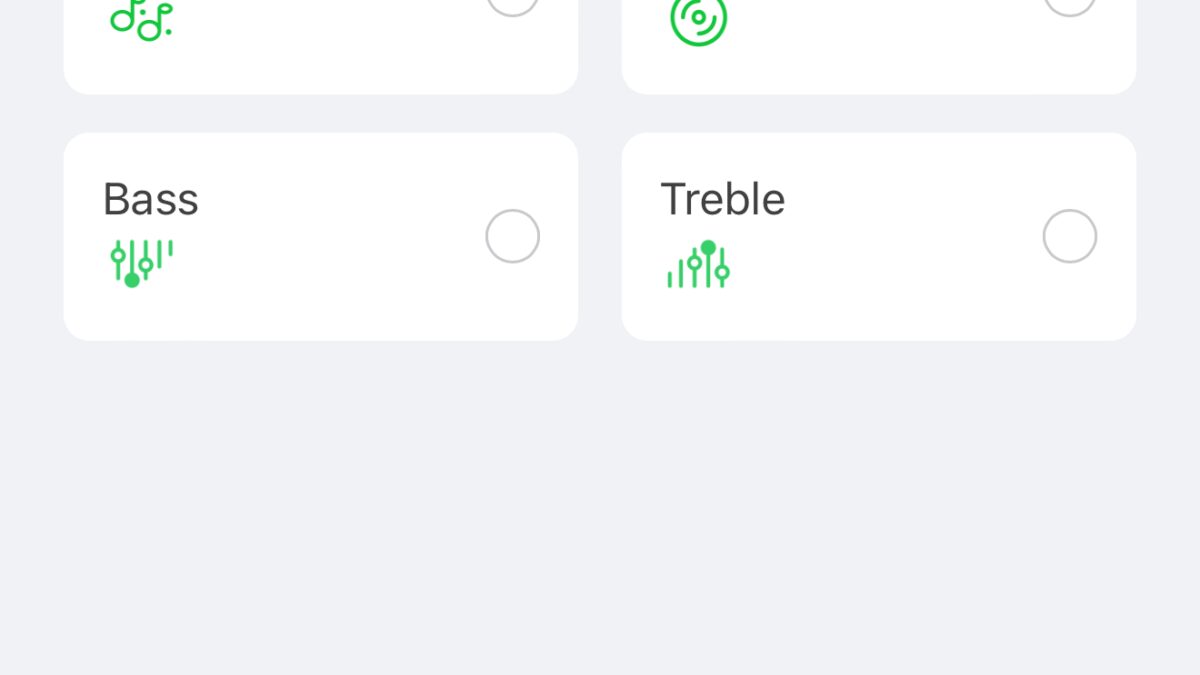Click the Bass label text
1200x675 pixels.
pos(151,199)
